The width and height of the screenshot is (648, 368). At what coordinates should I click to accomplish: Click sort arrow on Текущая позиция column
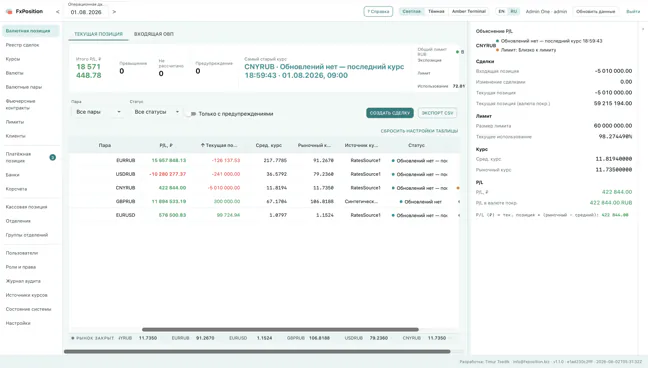click(202, 145)
